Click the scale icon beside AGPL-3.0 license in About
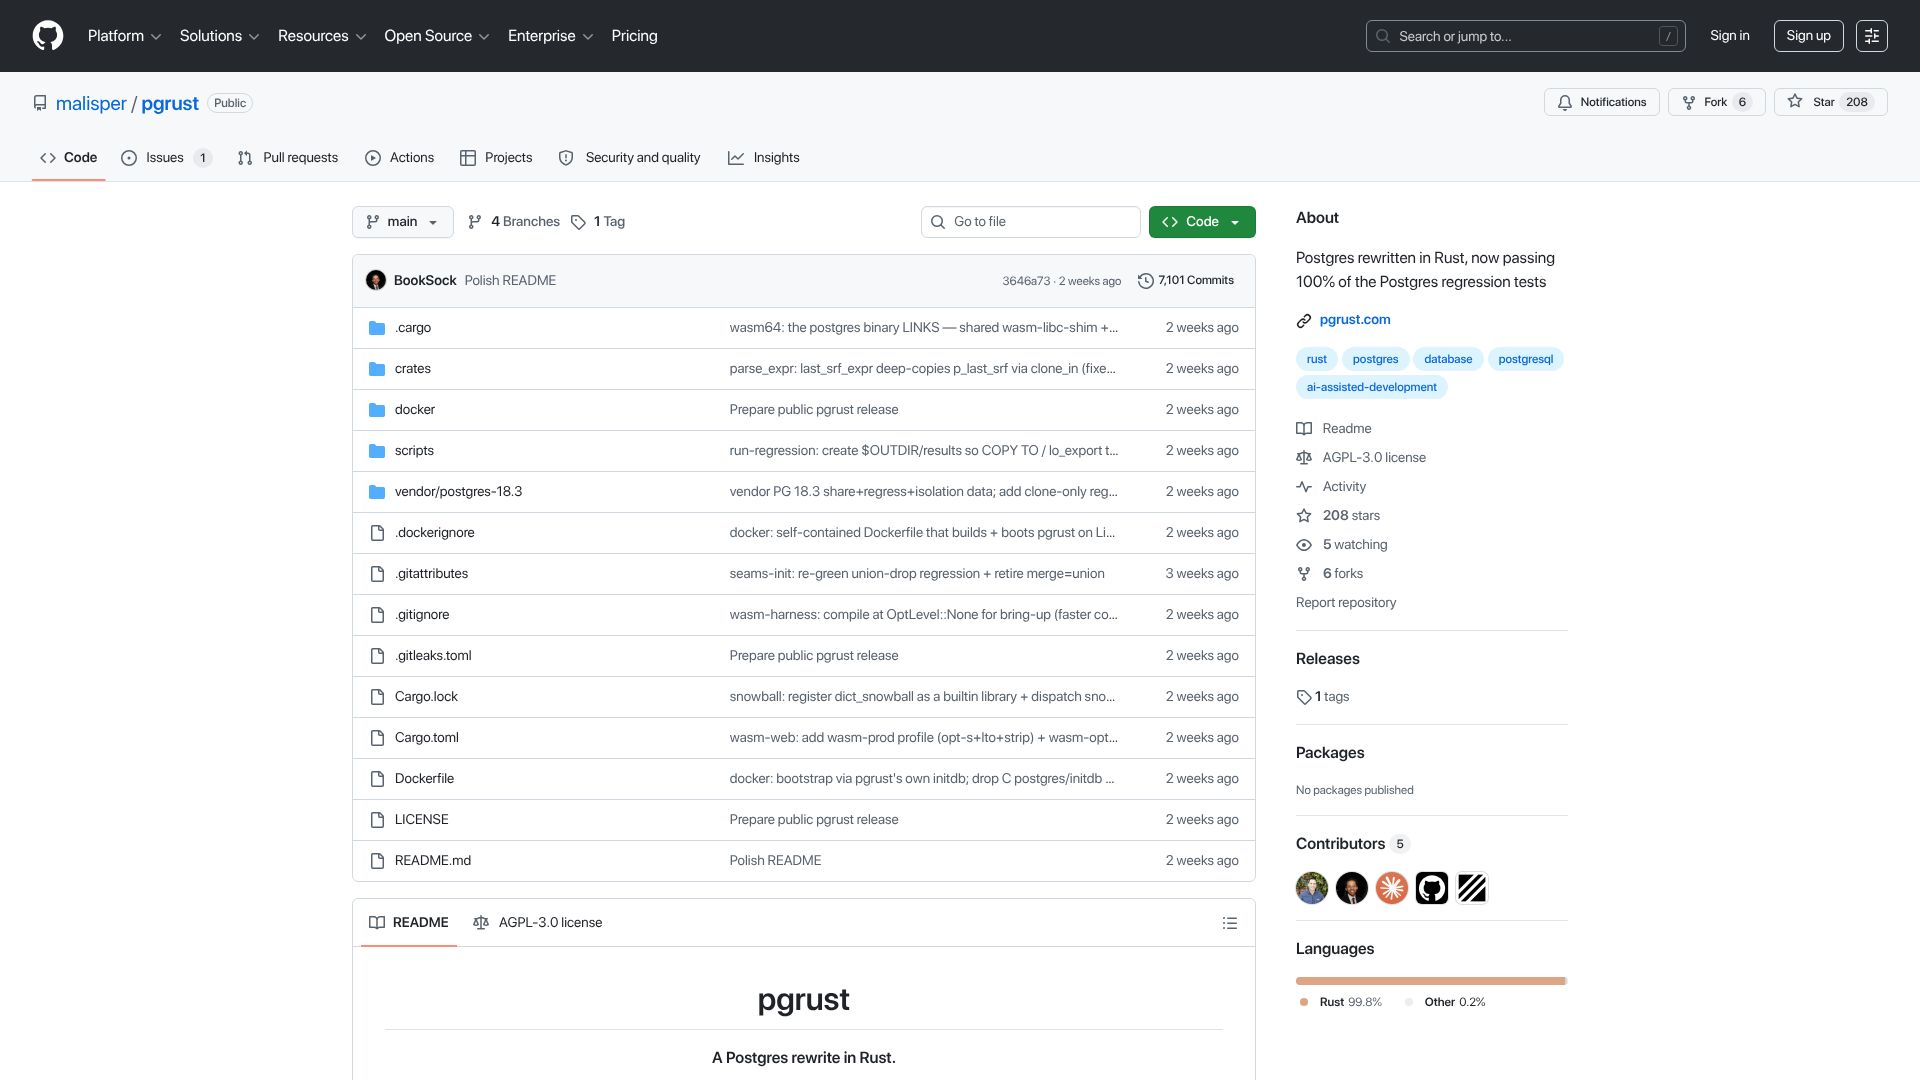 click(1304, 458)
